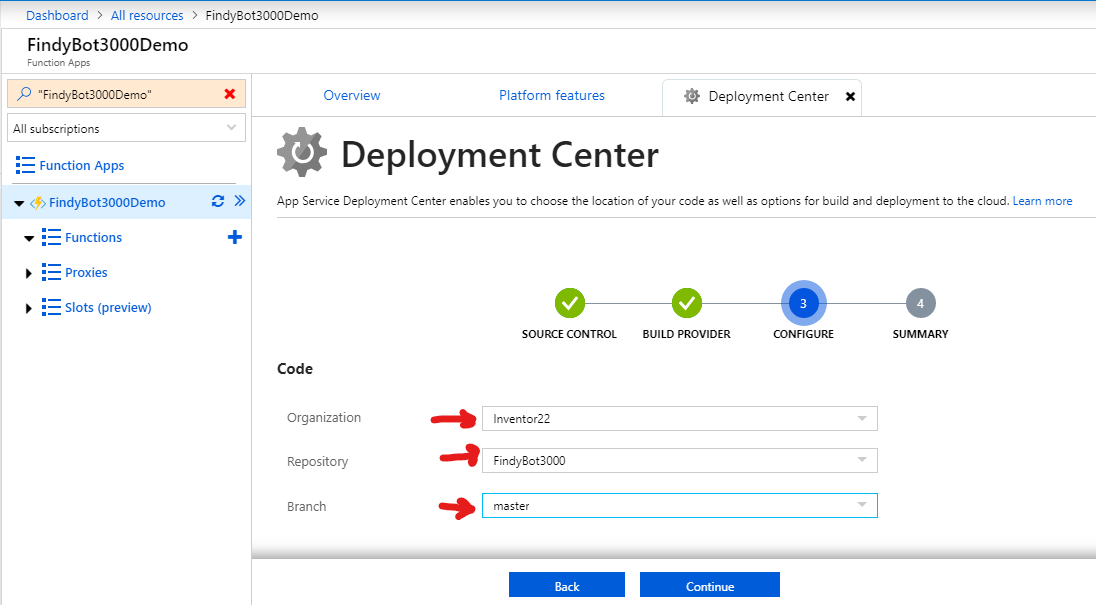Click the search magnifier icon in sidebar
The width and height of the screenshot is (1096, 605).
tap(24, 94)
